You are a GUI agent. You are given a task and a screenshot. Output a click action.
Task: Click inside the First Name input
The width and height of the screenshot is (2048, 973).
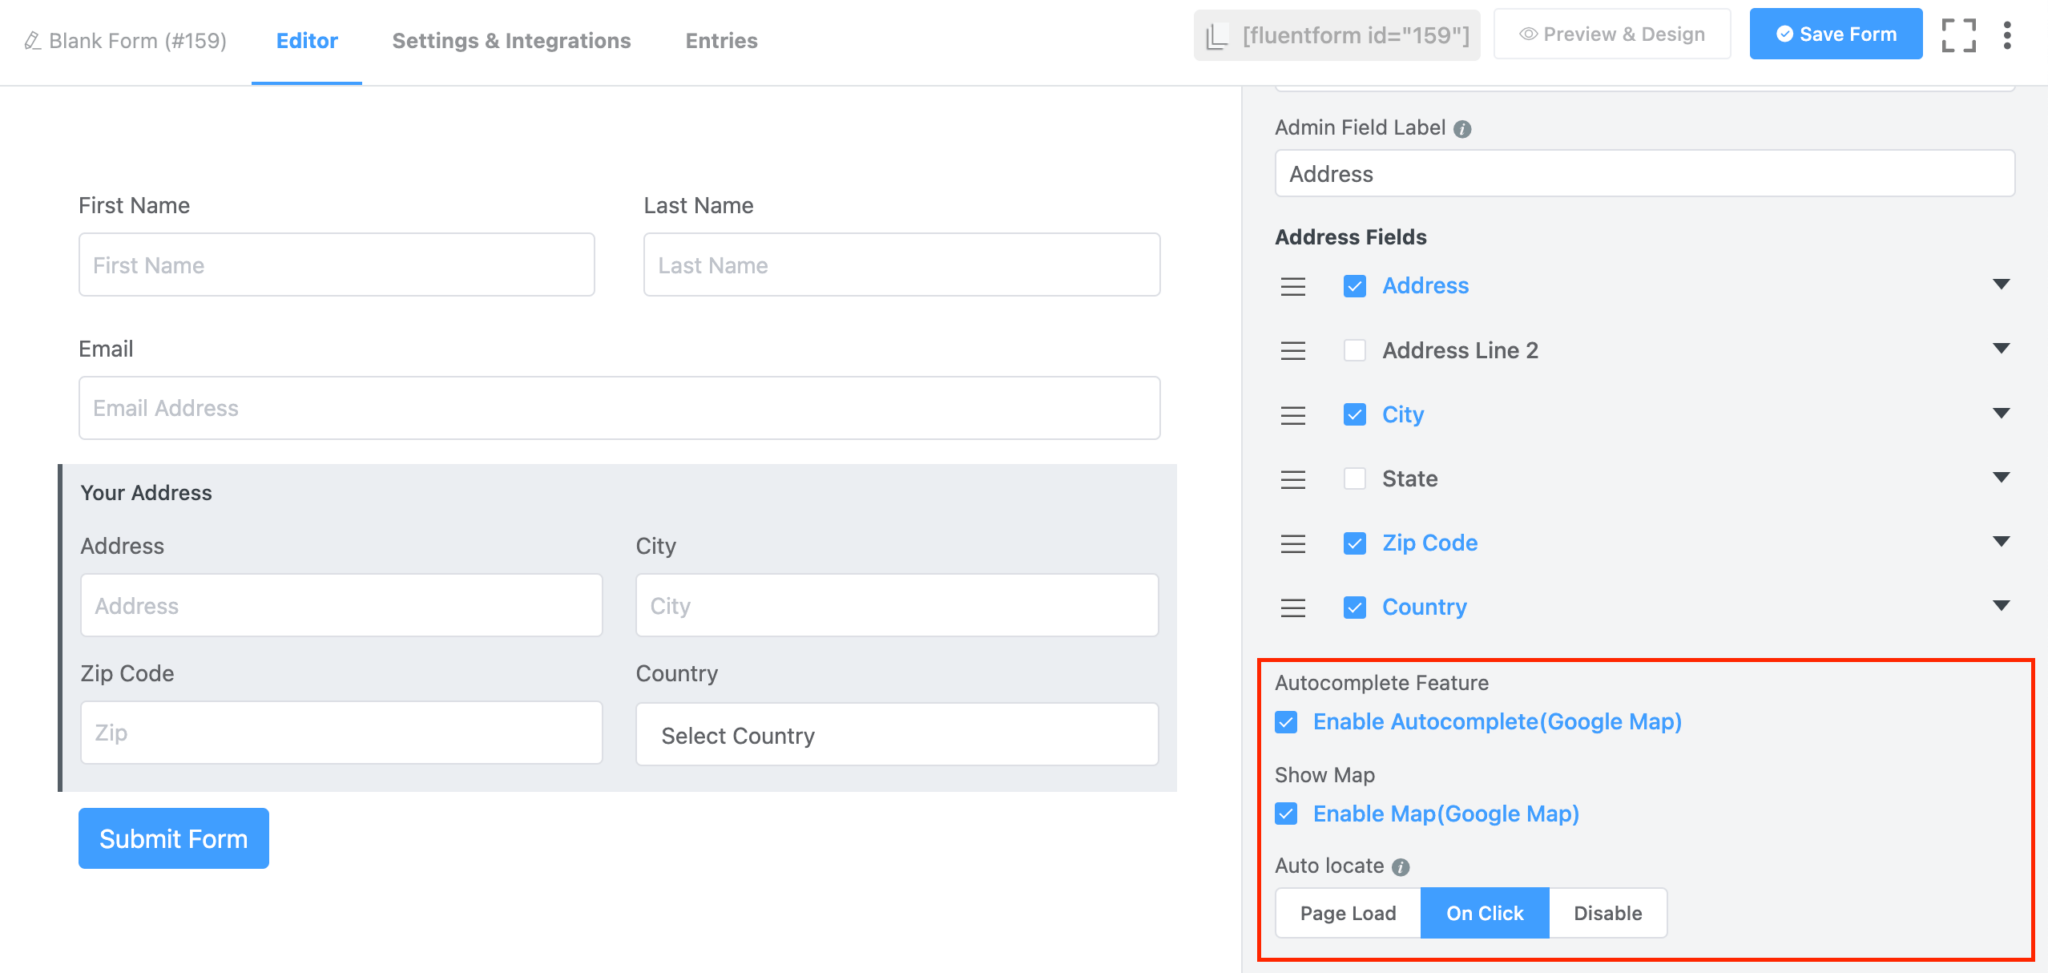coord(337,265)
